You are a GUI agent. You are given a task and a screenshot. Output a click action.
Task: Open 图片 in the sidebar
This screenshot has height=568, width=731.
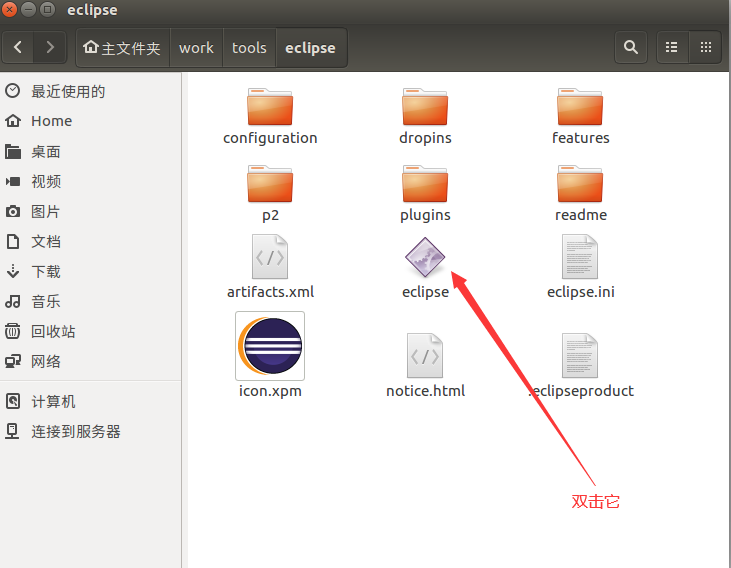click(90, 212)
